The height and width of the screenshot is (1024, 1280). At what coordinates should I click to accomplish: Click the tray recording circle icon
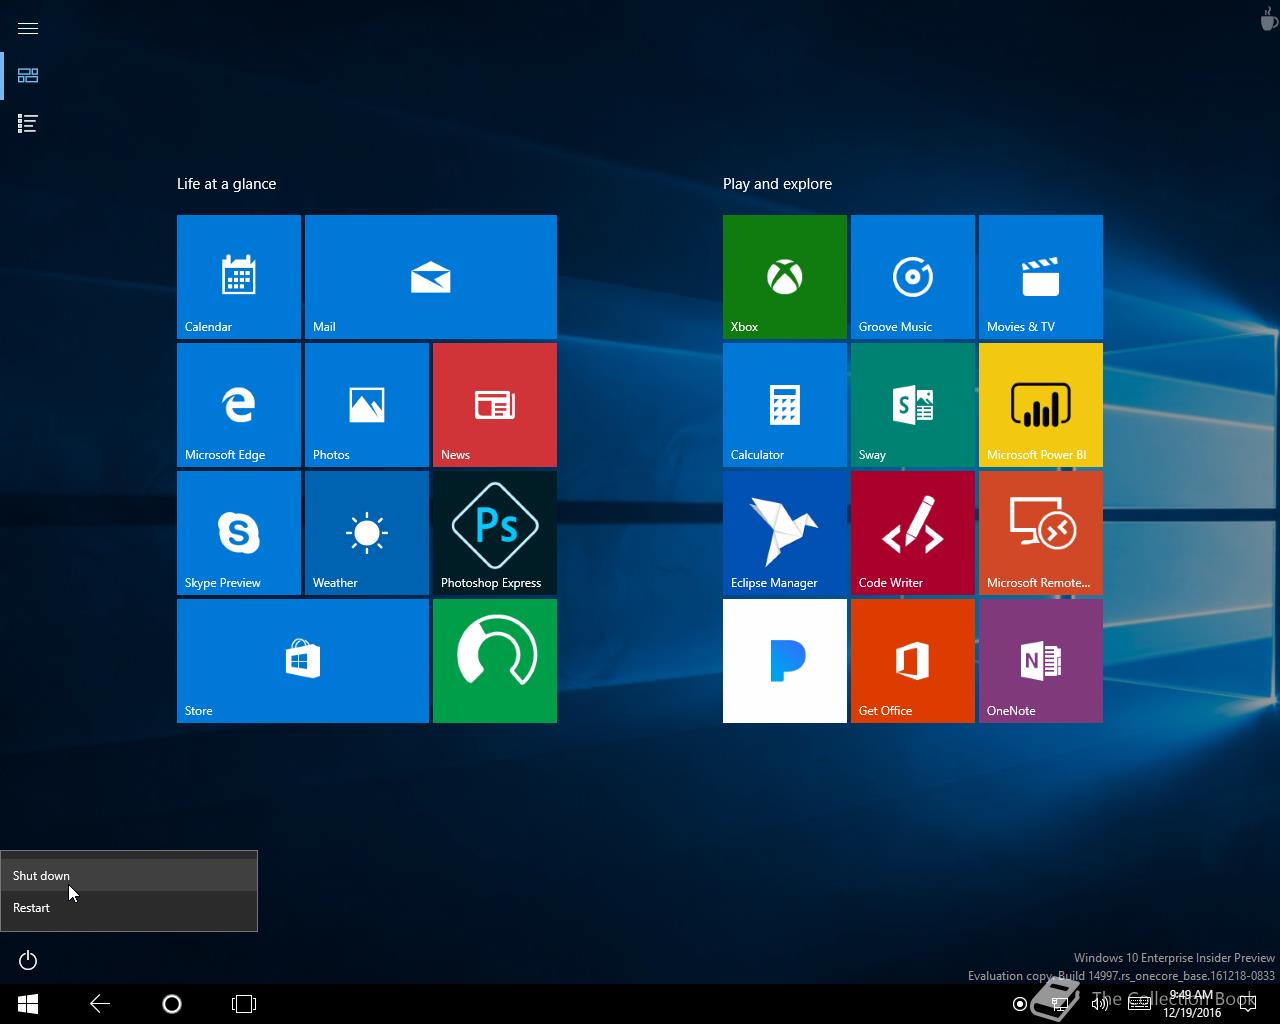[x=1020, y=1004]
